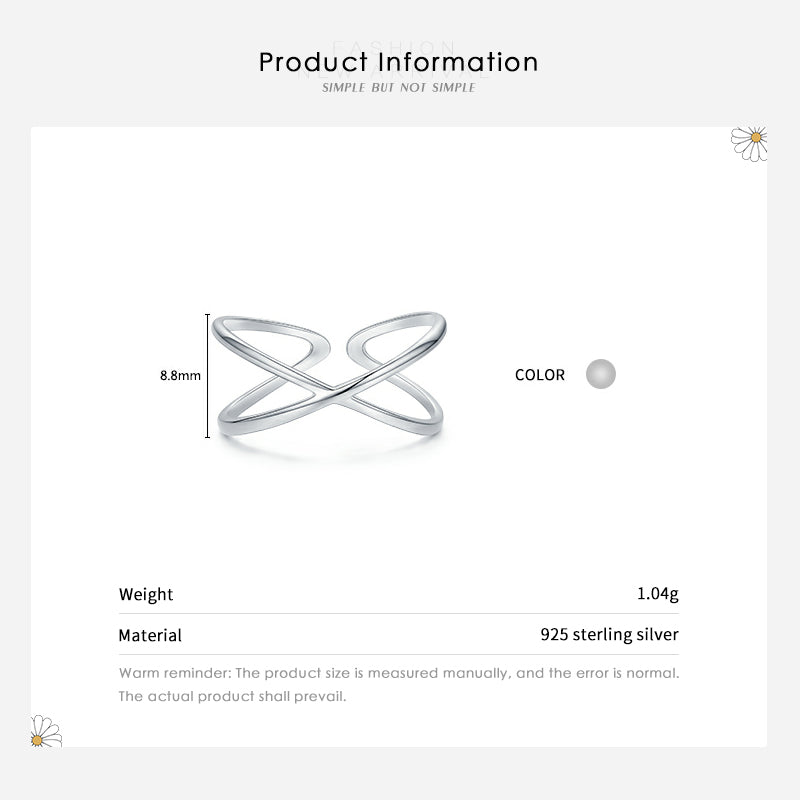
Task: Click the "8.8mm" measurement label
Action: click(x=181, y=376)
